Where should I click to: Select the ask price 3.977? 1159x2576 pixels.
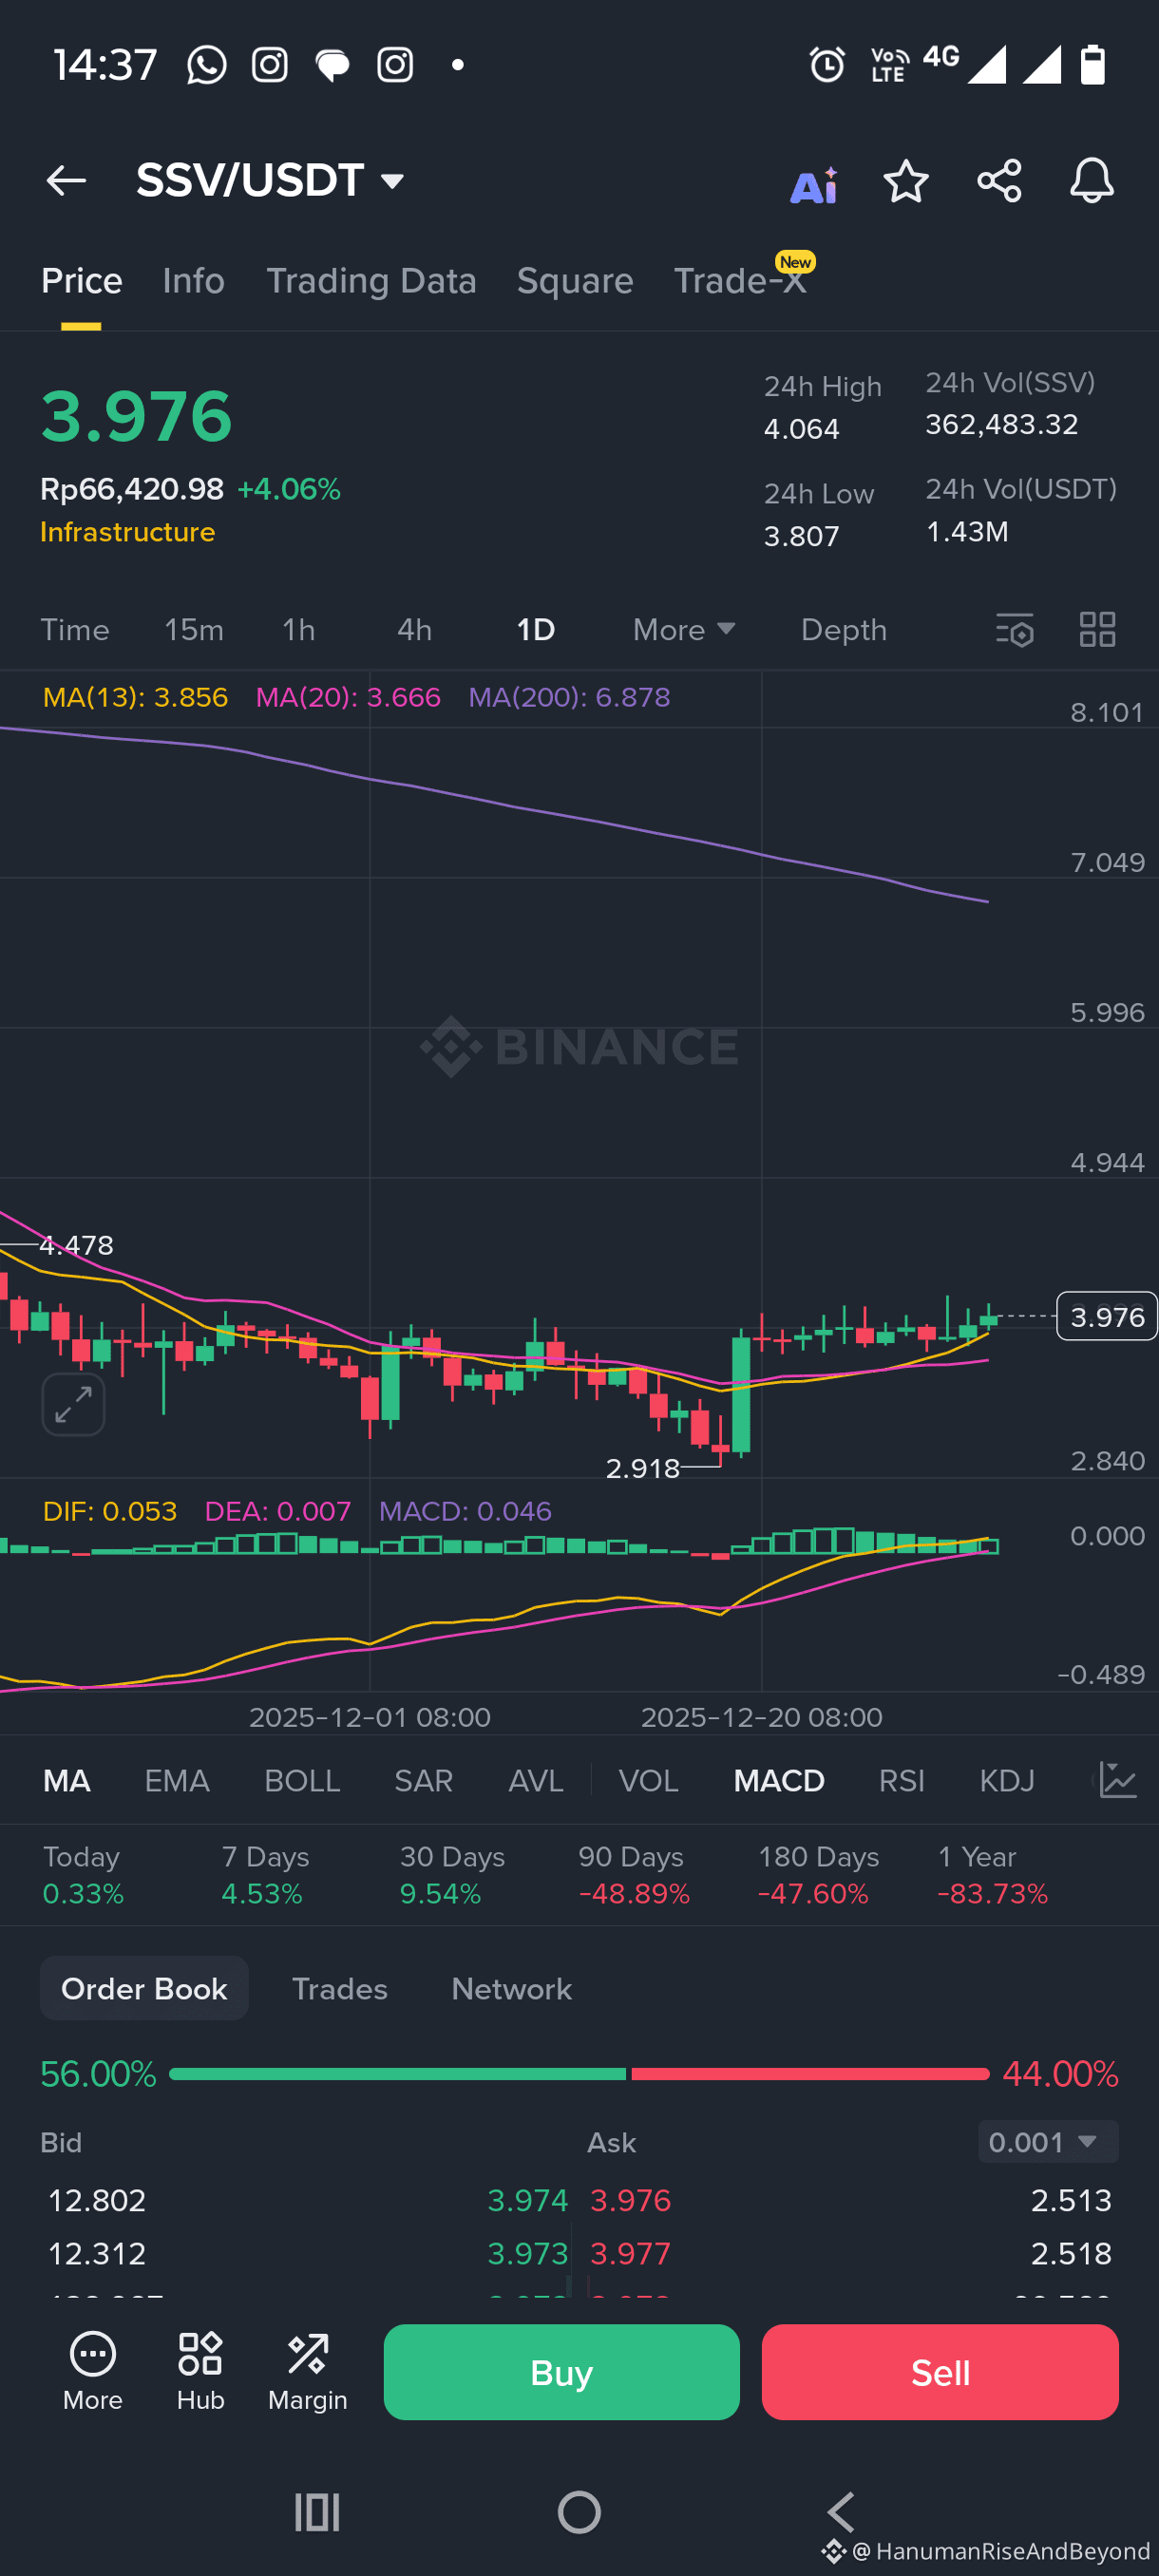631,2253
